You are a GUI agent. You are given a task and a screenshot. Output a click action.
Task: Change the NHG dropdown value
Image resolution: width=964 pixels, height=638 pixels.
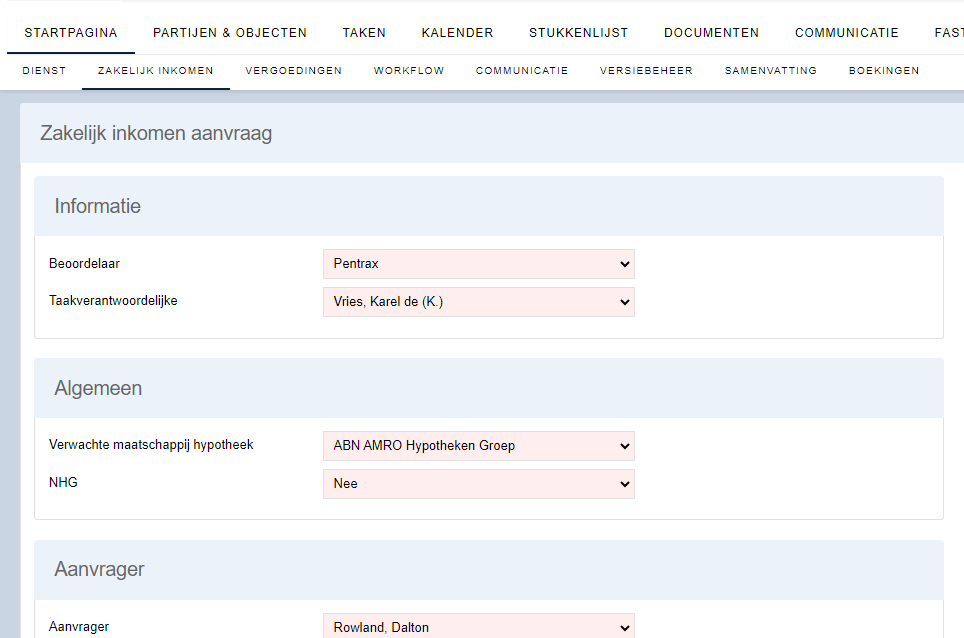pos(479,484)
